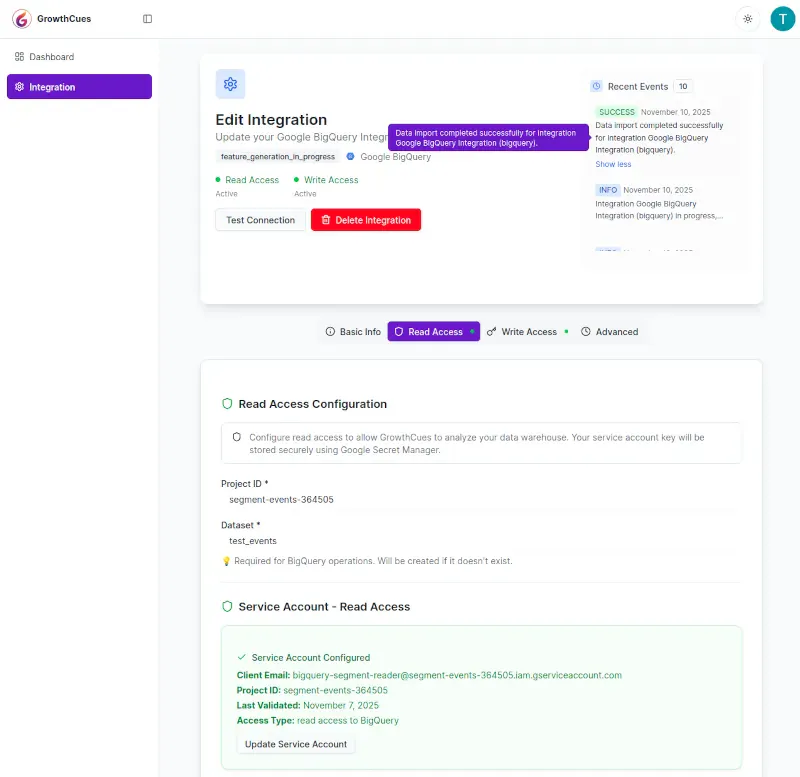Click the shield icon in the info notice

tap(237, 437)
